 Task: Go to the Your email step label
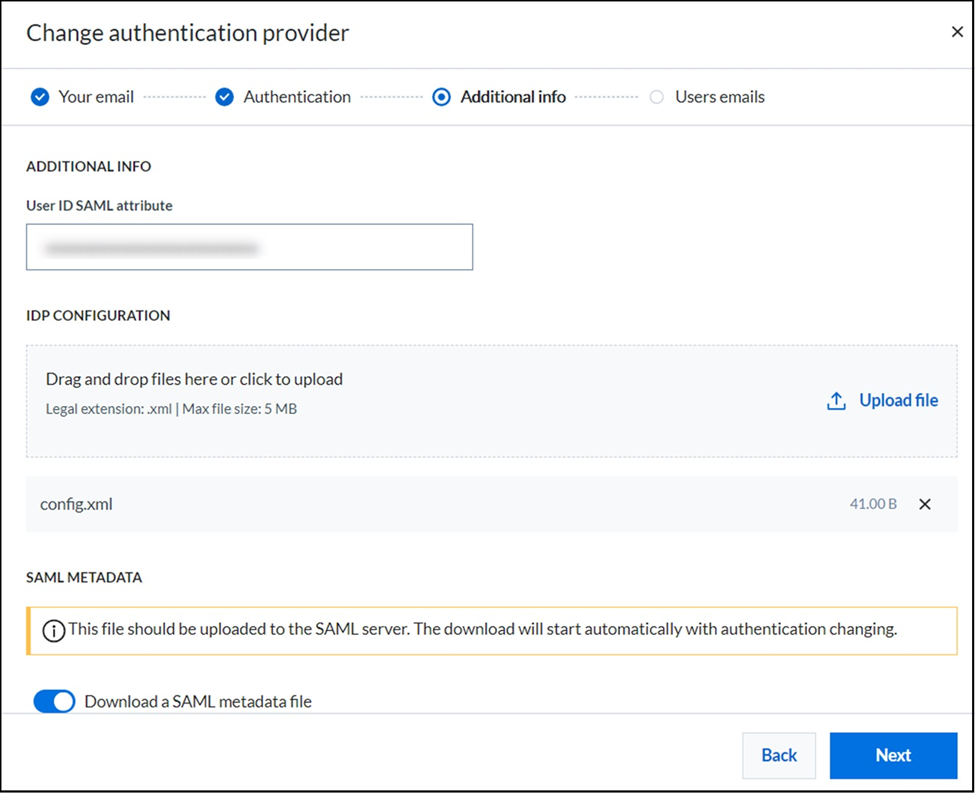(96, 97)
